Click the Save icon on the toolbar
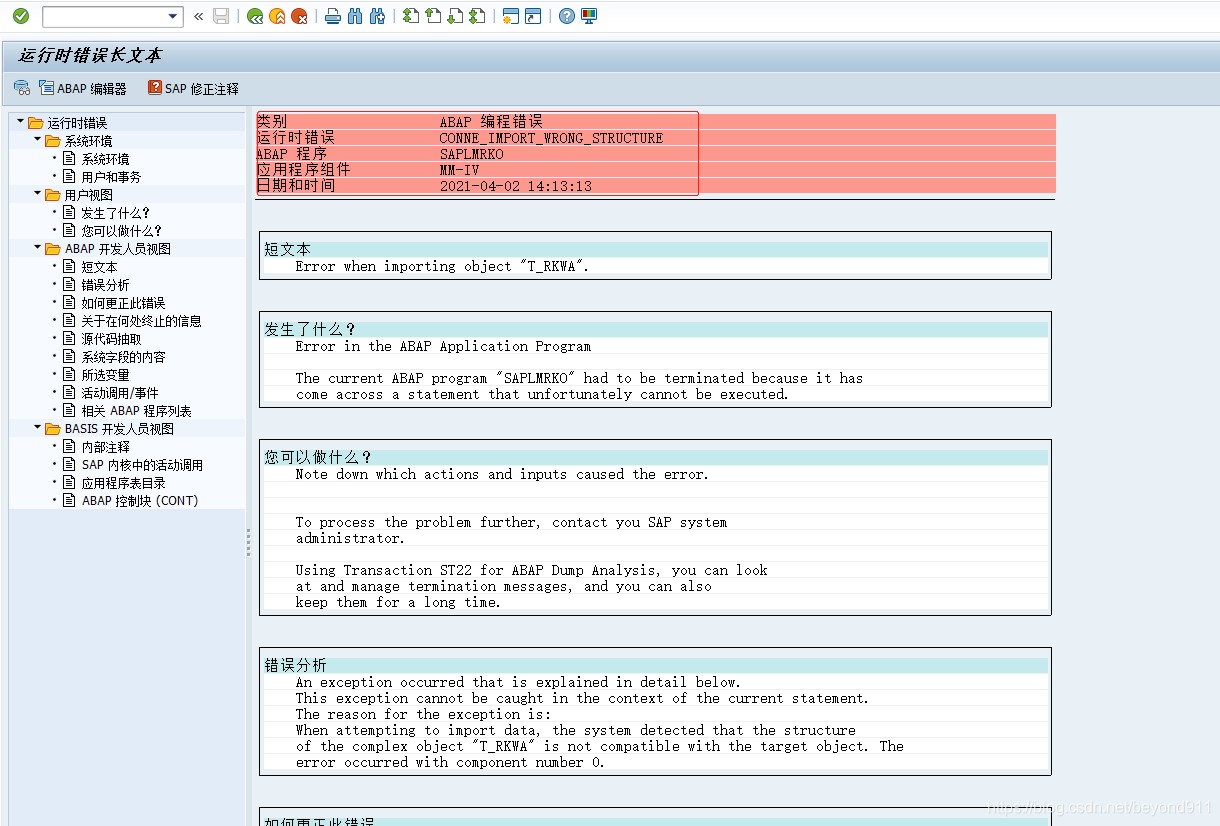Screen dimensions: 1220x826 click(x=222, y=16)
